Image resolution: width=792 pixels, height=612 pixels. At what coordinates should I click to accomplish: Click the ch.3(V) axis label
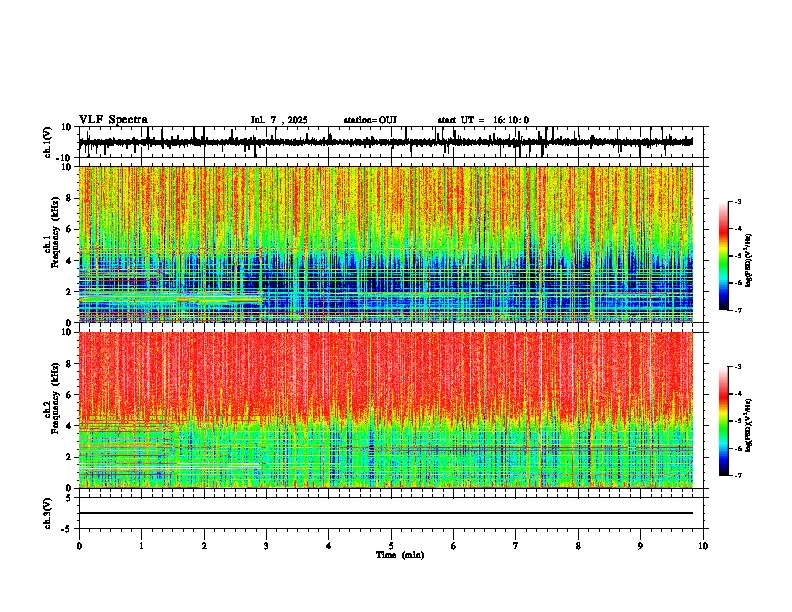tap(48, 513)
